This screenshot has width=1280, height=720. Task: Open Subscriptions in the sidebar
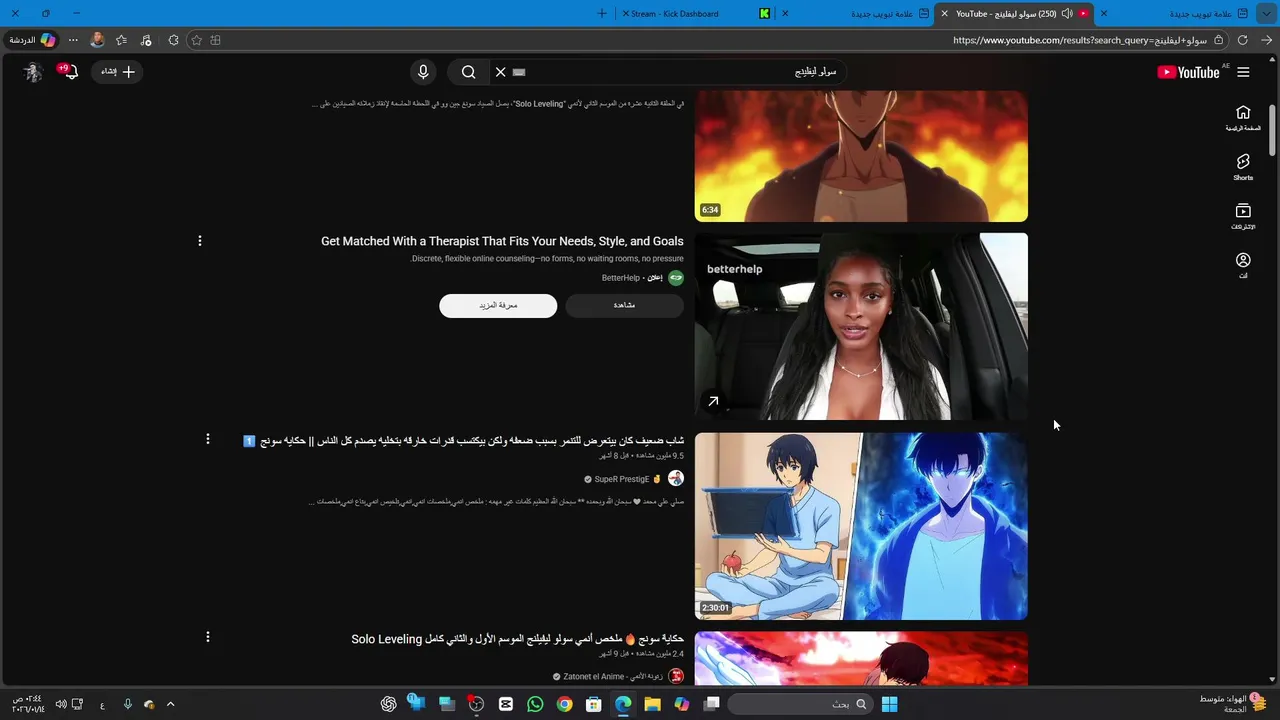1243,216
